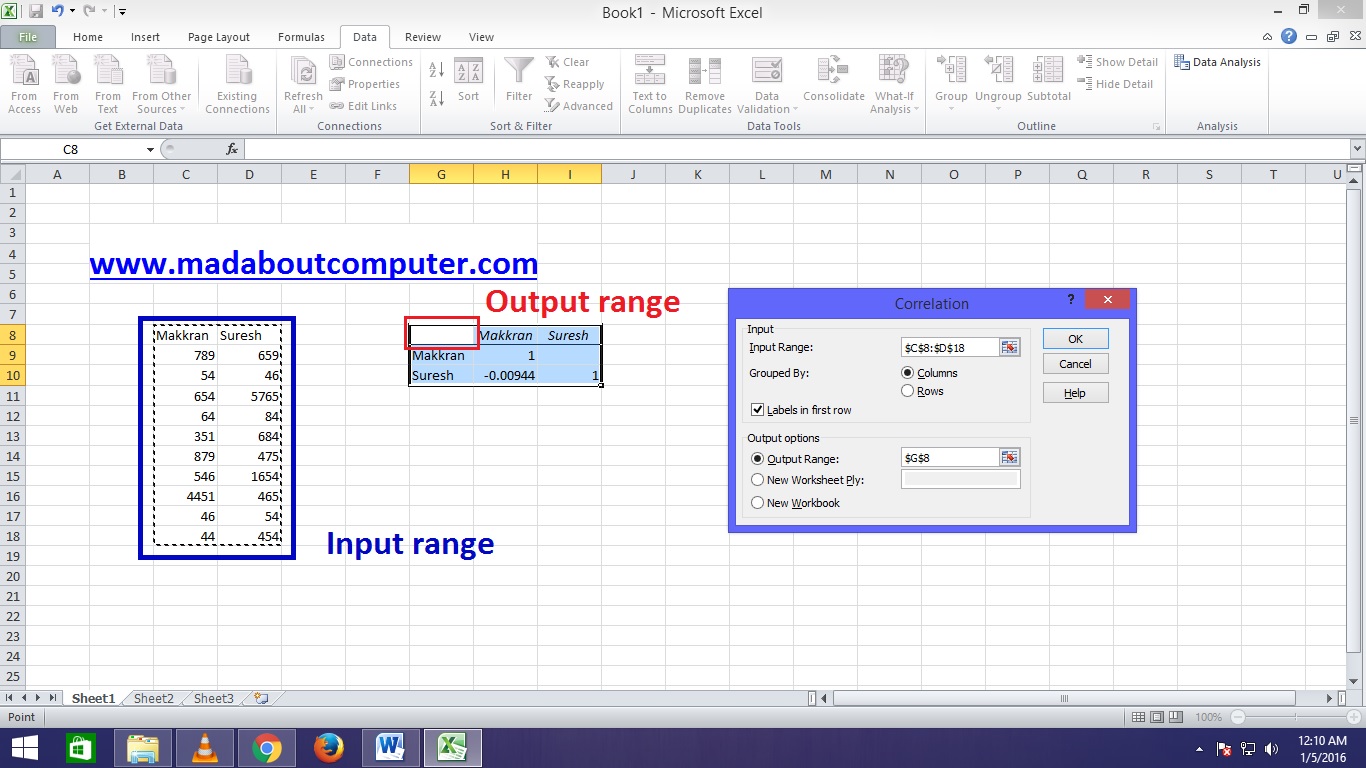Viewport: 1366px width, 768px height.
Task: Click in the Input Range field
Action: 949,347
